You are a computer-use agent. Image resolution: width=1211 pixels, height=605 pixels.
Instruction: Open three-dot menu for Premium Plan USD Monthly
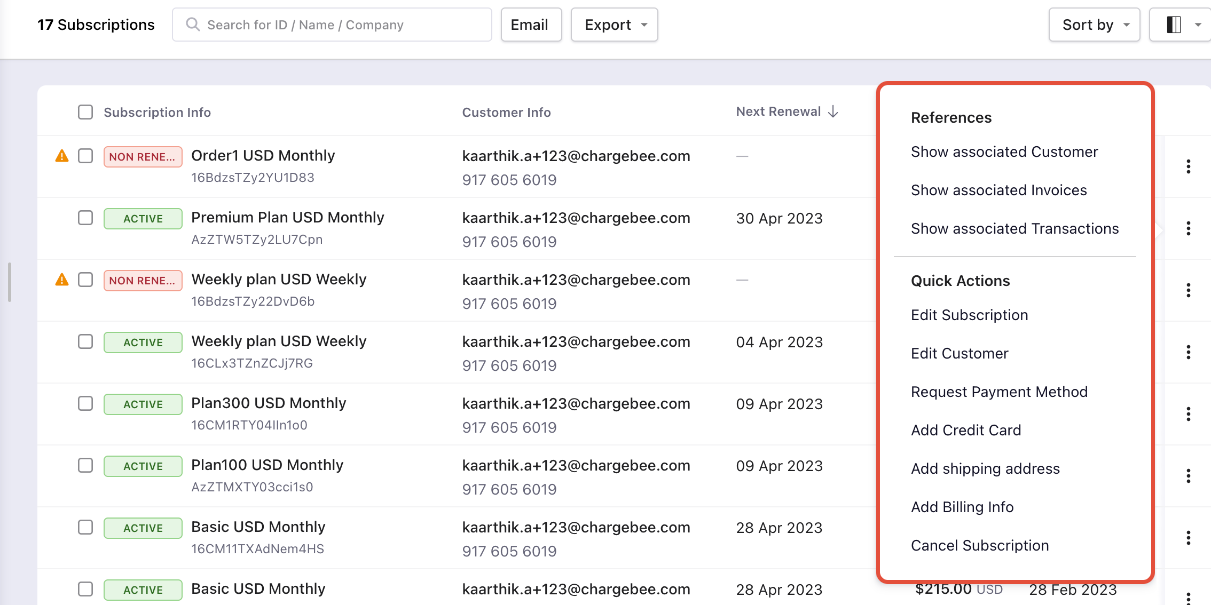(x=1188, y=229)
